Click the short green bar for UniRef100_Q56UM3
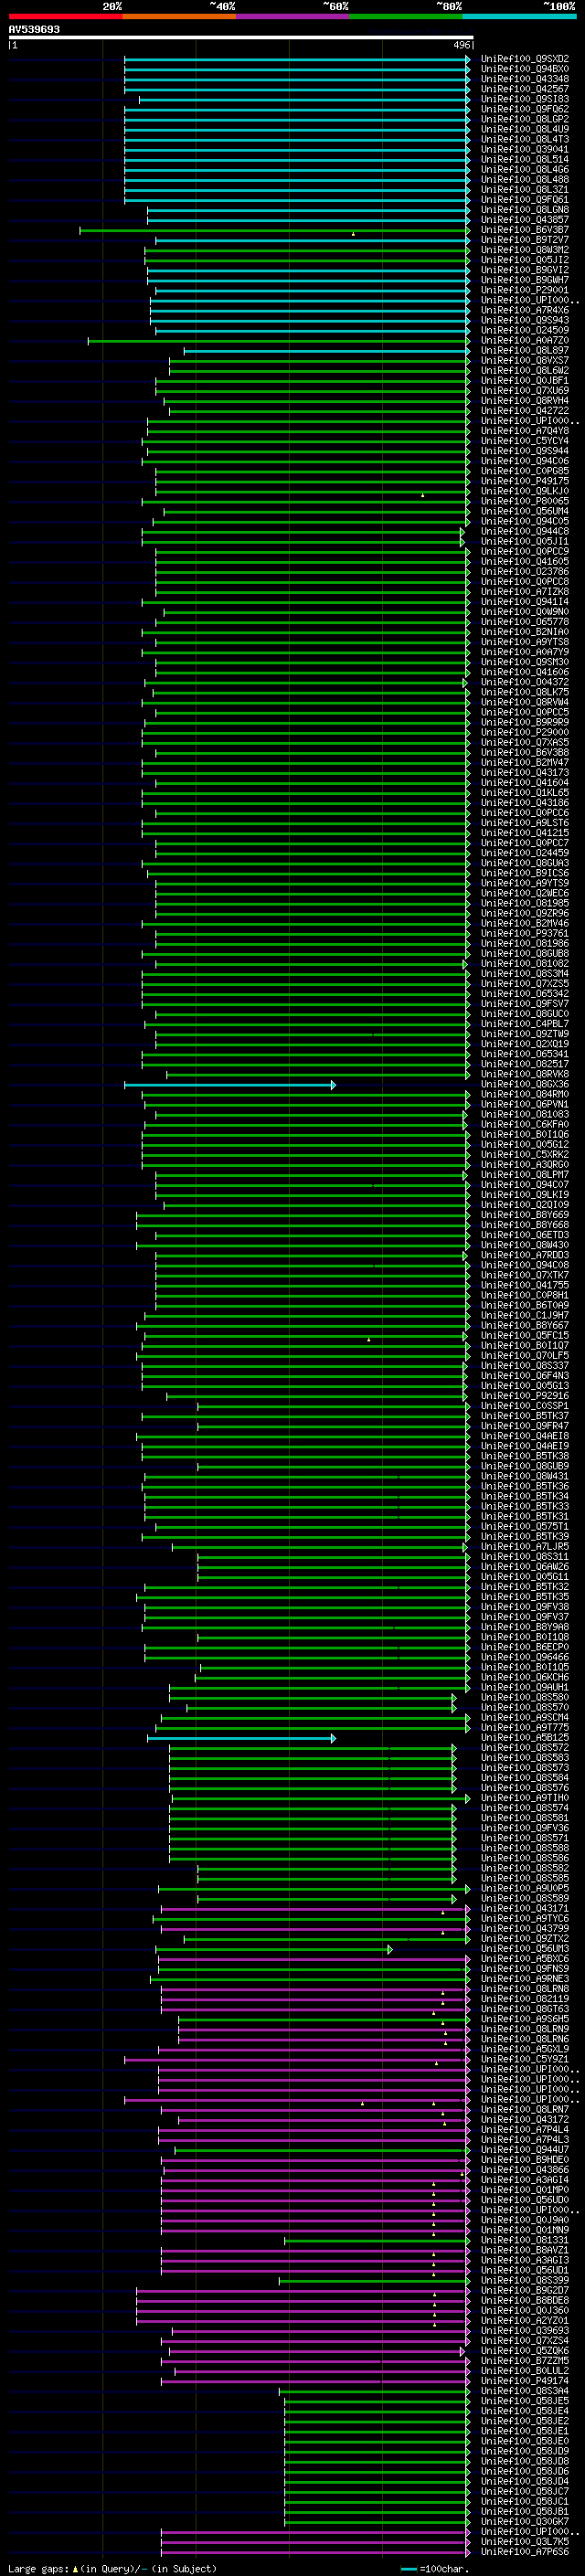The image size is (585, 2576). (274, 1949)
